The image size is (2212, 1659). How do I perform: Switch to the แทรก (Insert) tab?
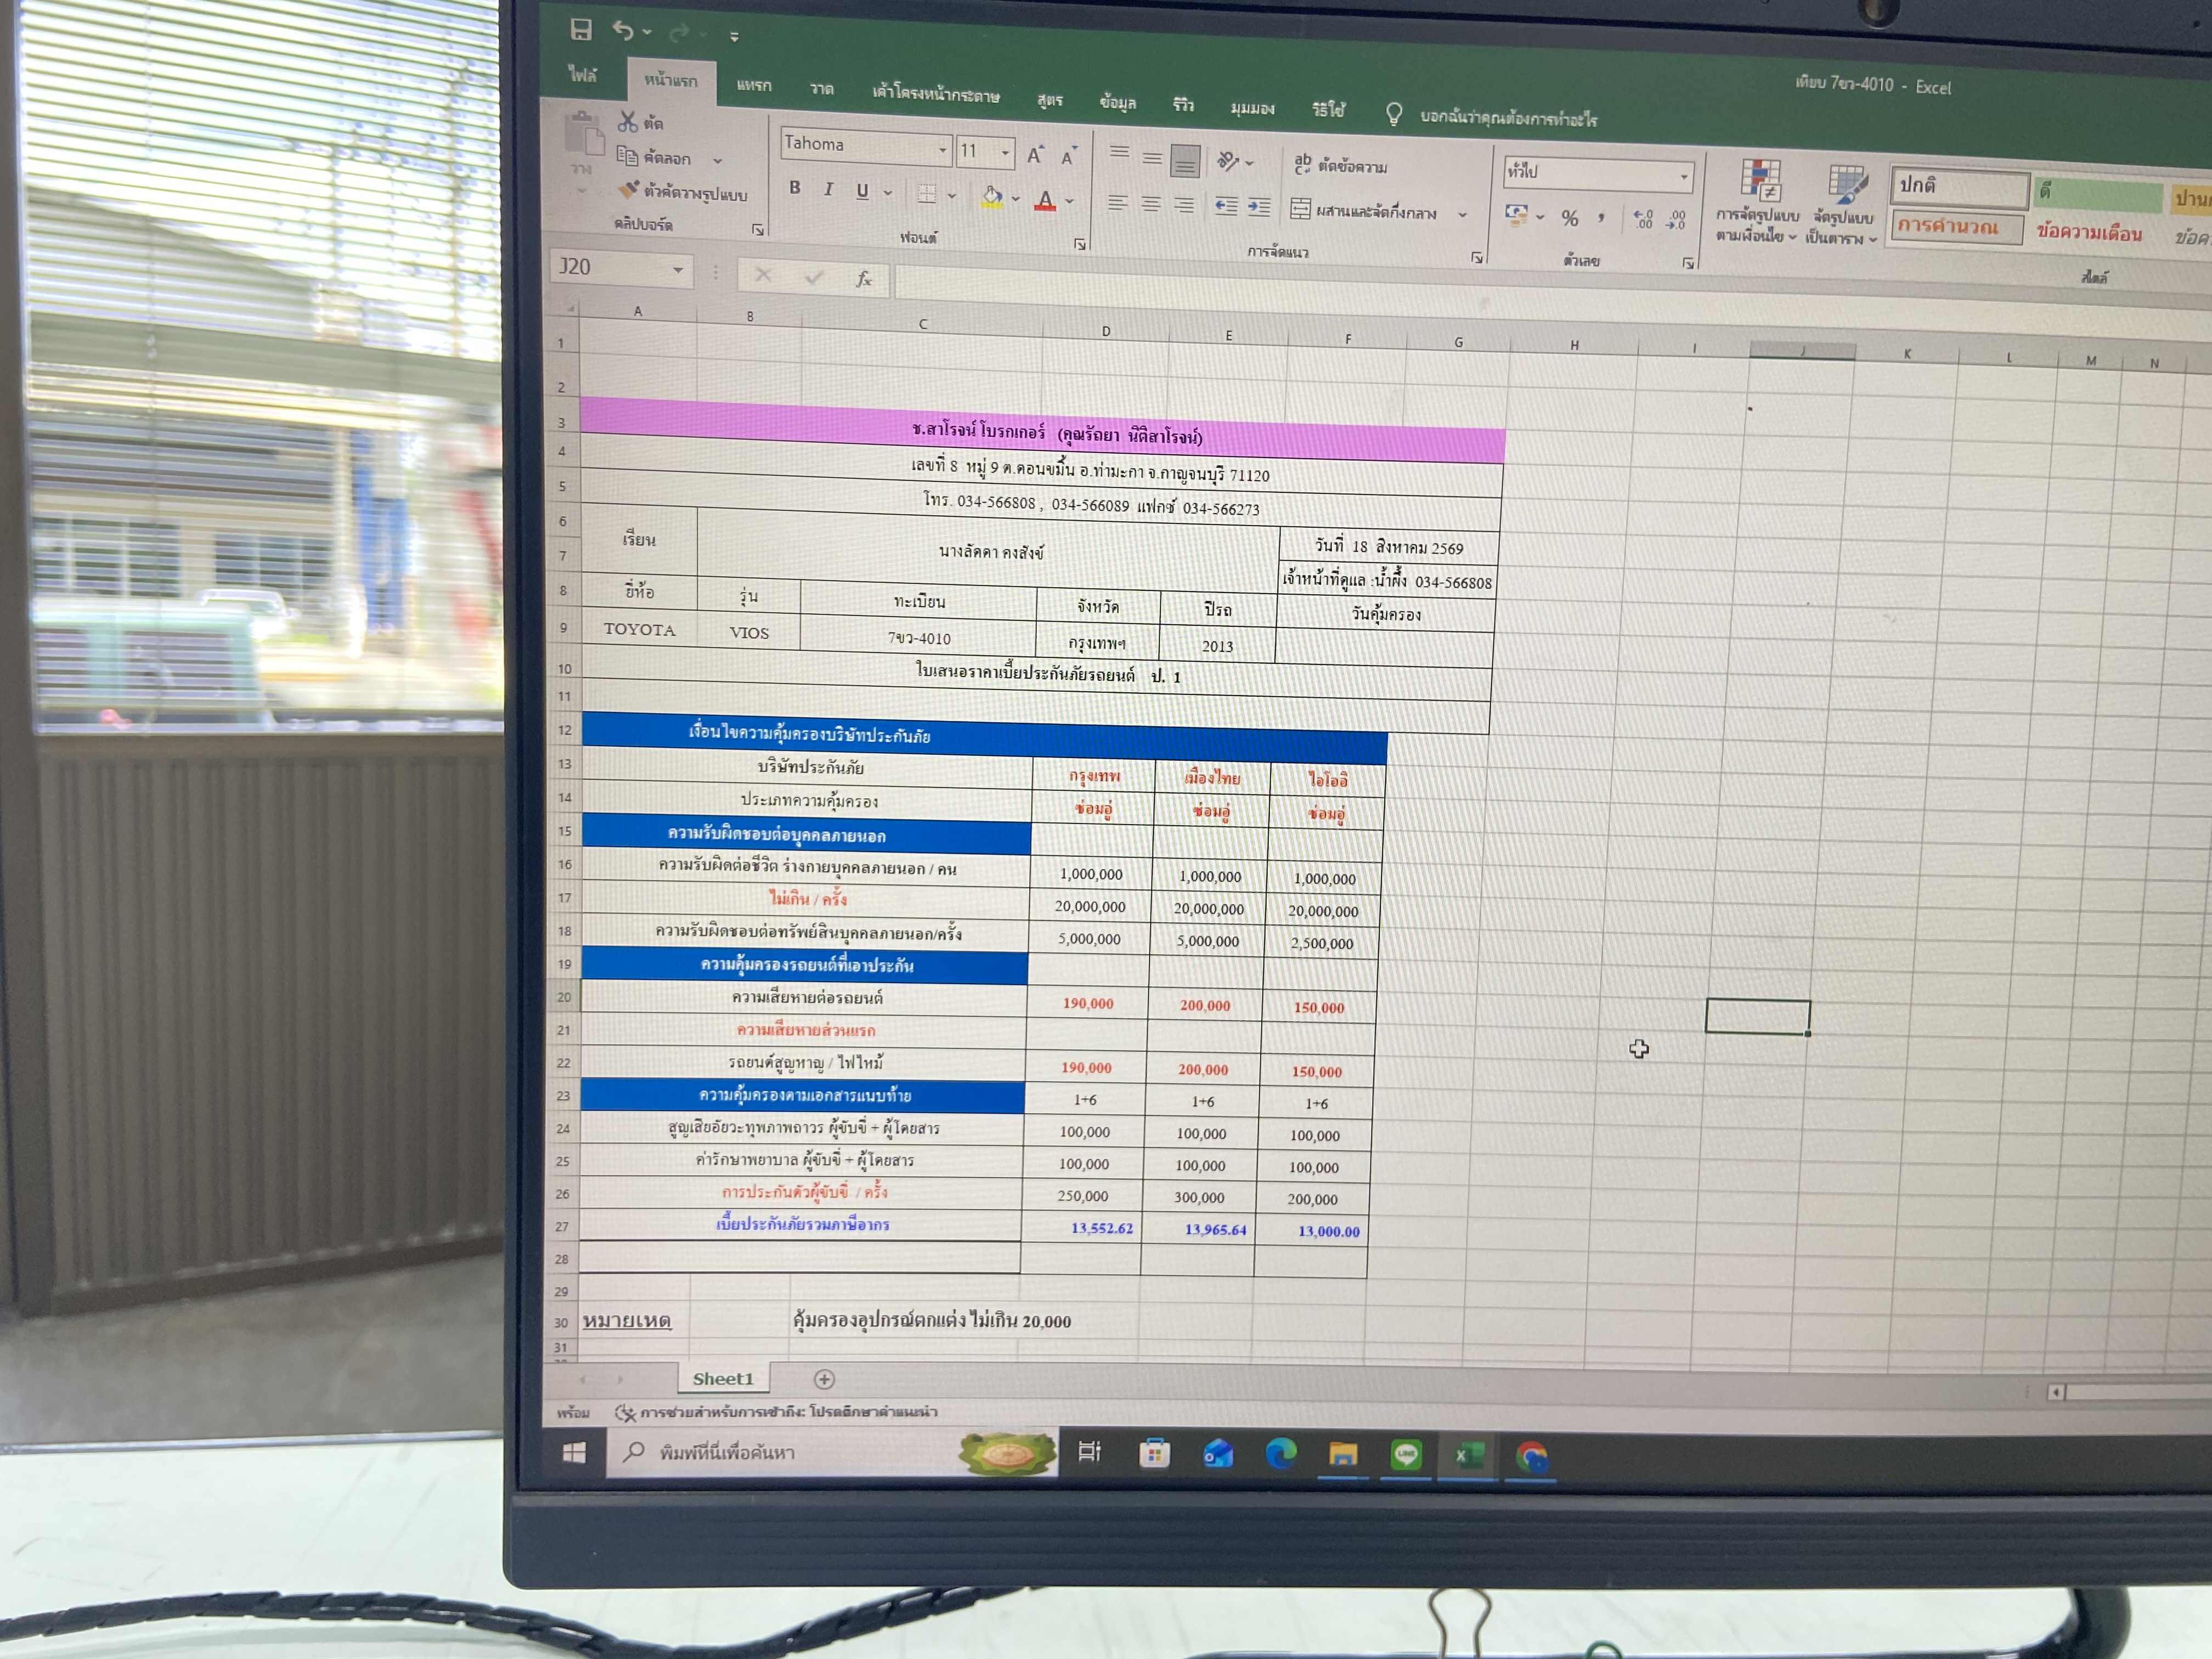coord(754,85)
